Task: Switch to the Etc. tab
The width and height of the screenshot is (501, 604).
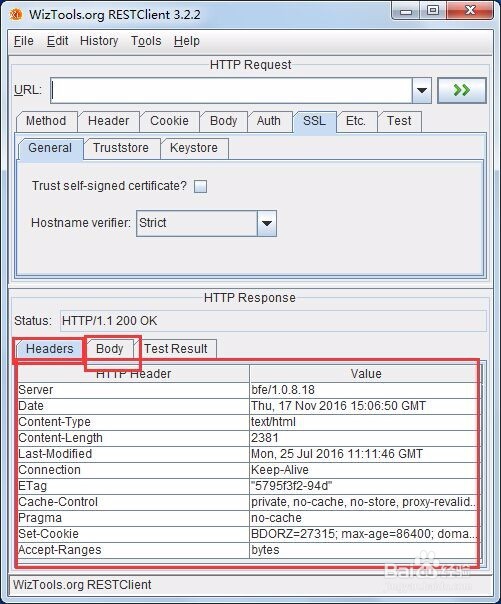Action: pos(356,121)
